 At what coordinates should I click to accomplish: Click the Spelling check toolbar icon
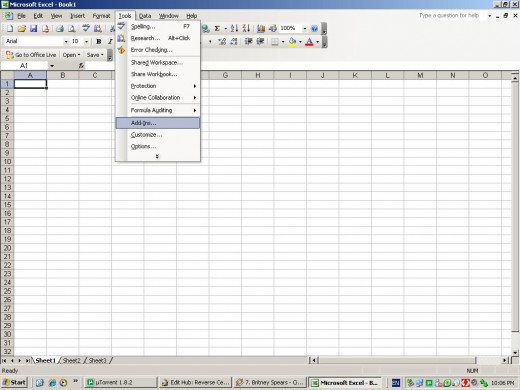tap(86, 29)
